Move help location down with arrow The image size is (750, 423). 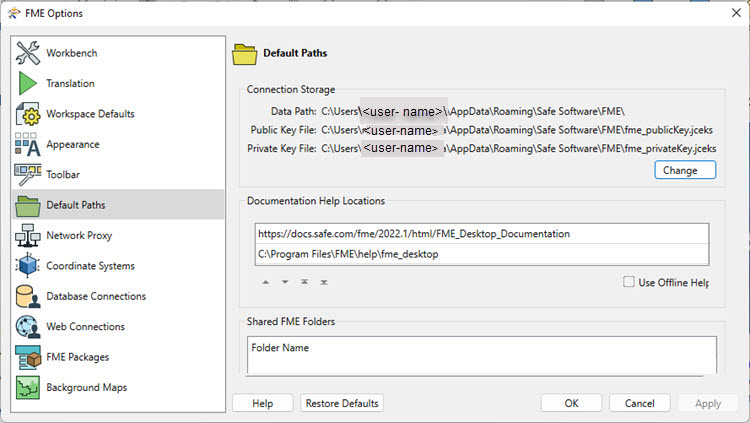coord(285,282)
